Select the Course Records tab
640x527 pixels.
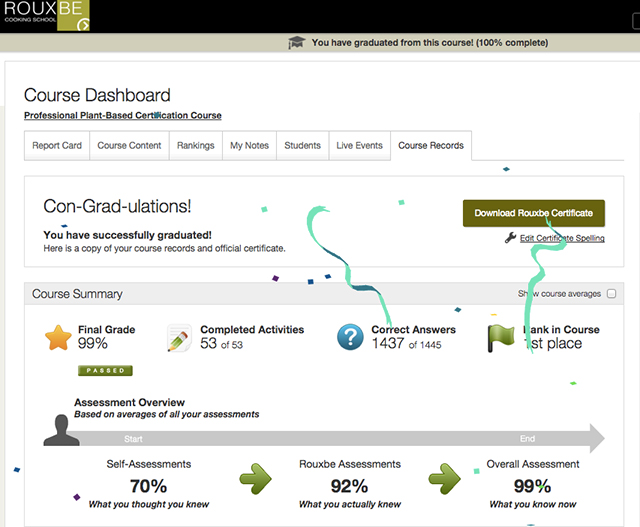pyautogui.click(x=431, y=145)
